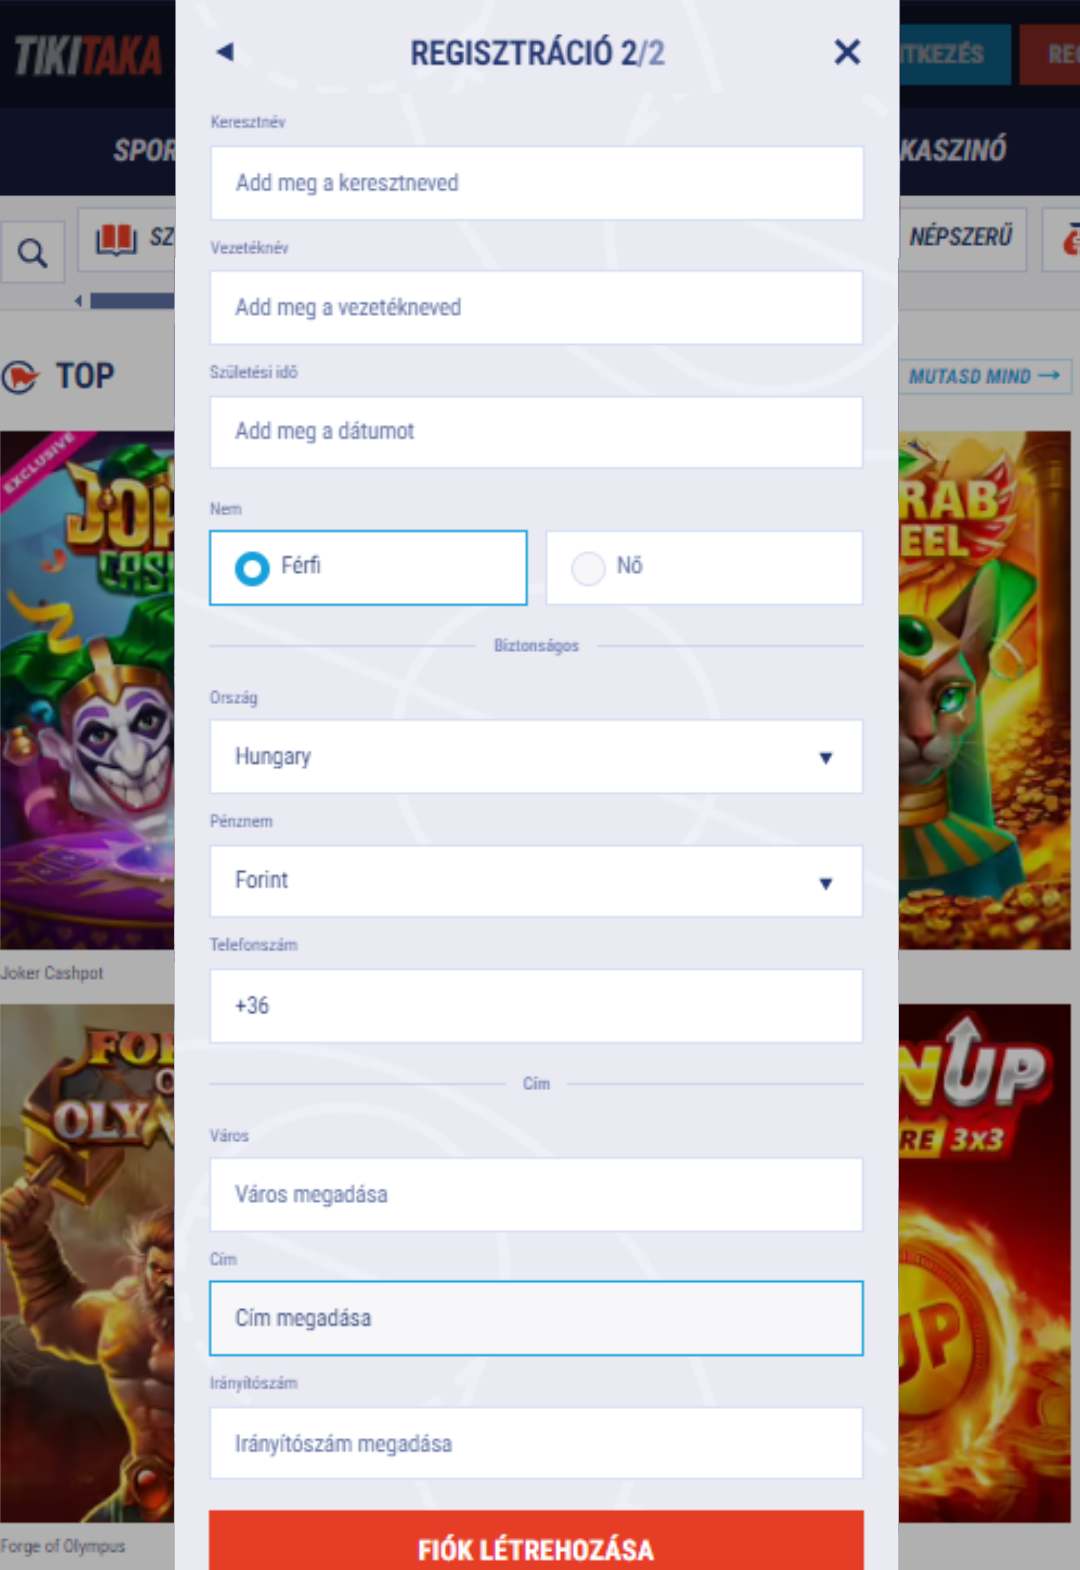1080x1570 pixels.
Task: Go back using the arrow beside Regisztráció
Action: point(225,52)
